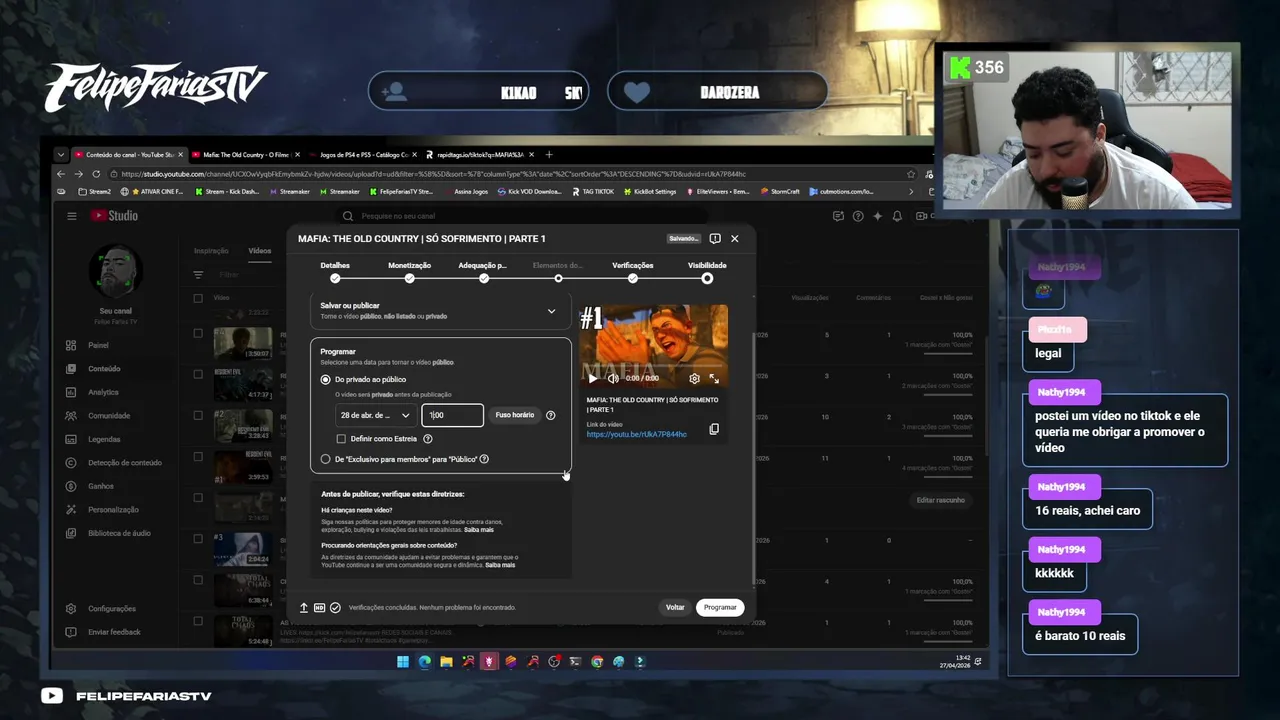The height and width of the screenshot is (720, 1280).
Task: Check Definir como Estreia checkbox
Action: pos(341,439)
